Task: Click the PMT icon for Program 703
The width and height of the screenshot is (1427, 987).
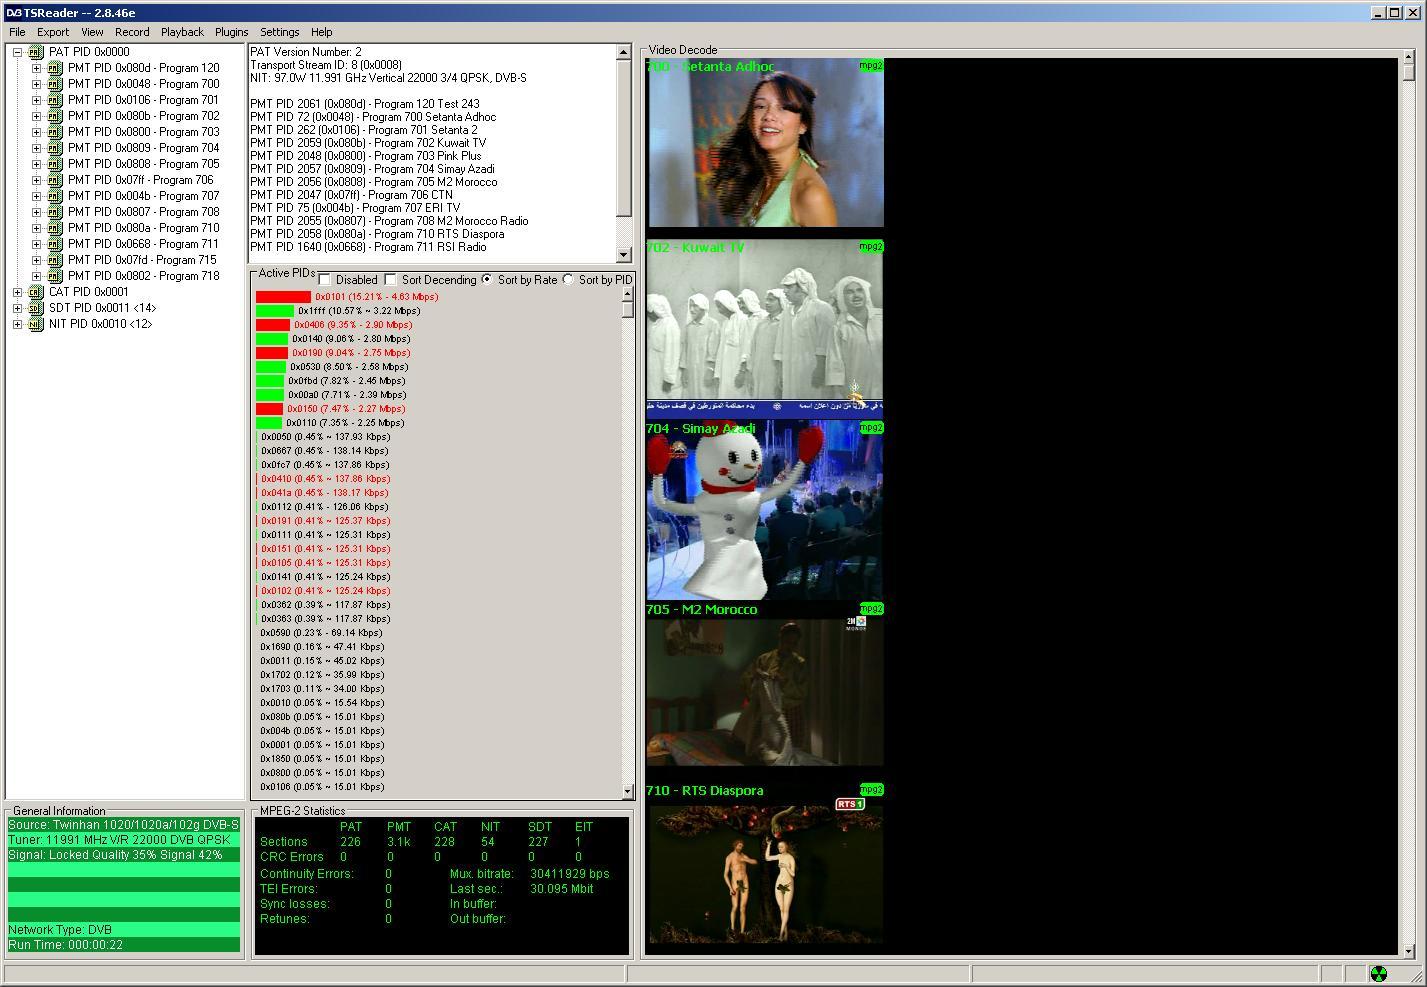Action: pyautogui.click(x=55, y=132)
